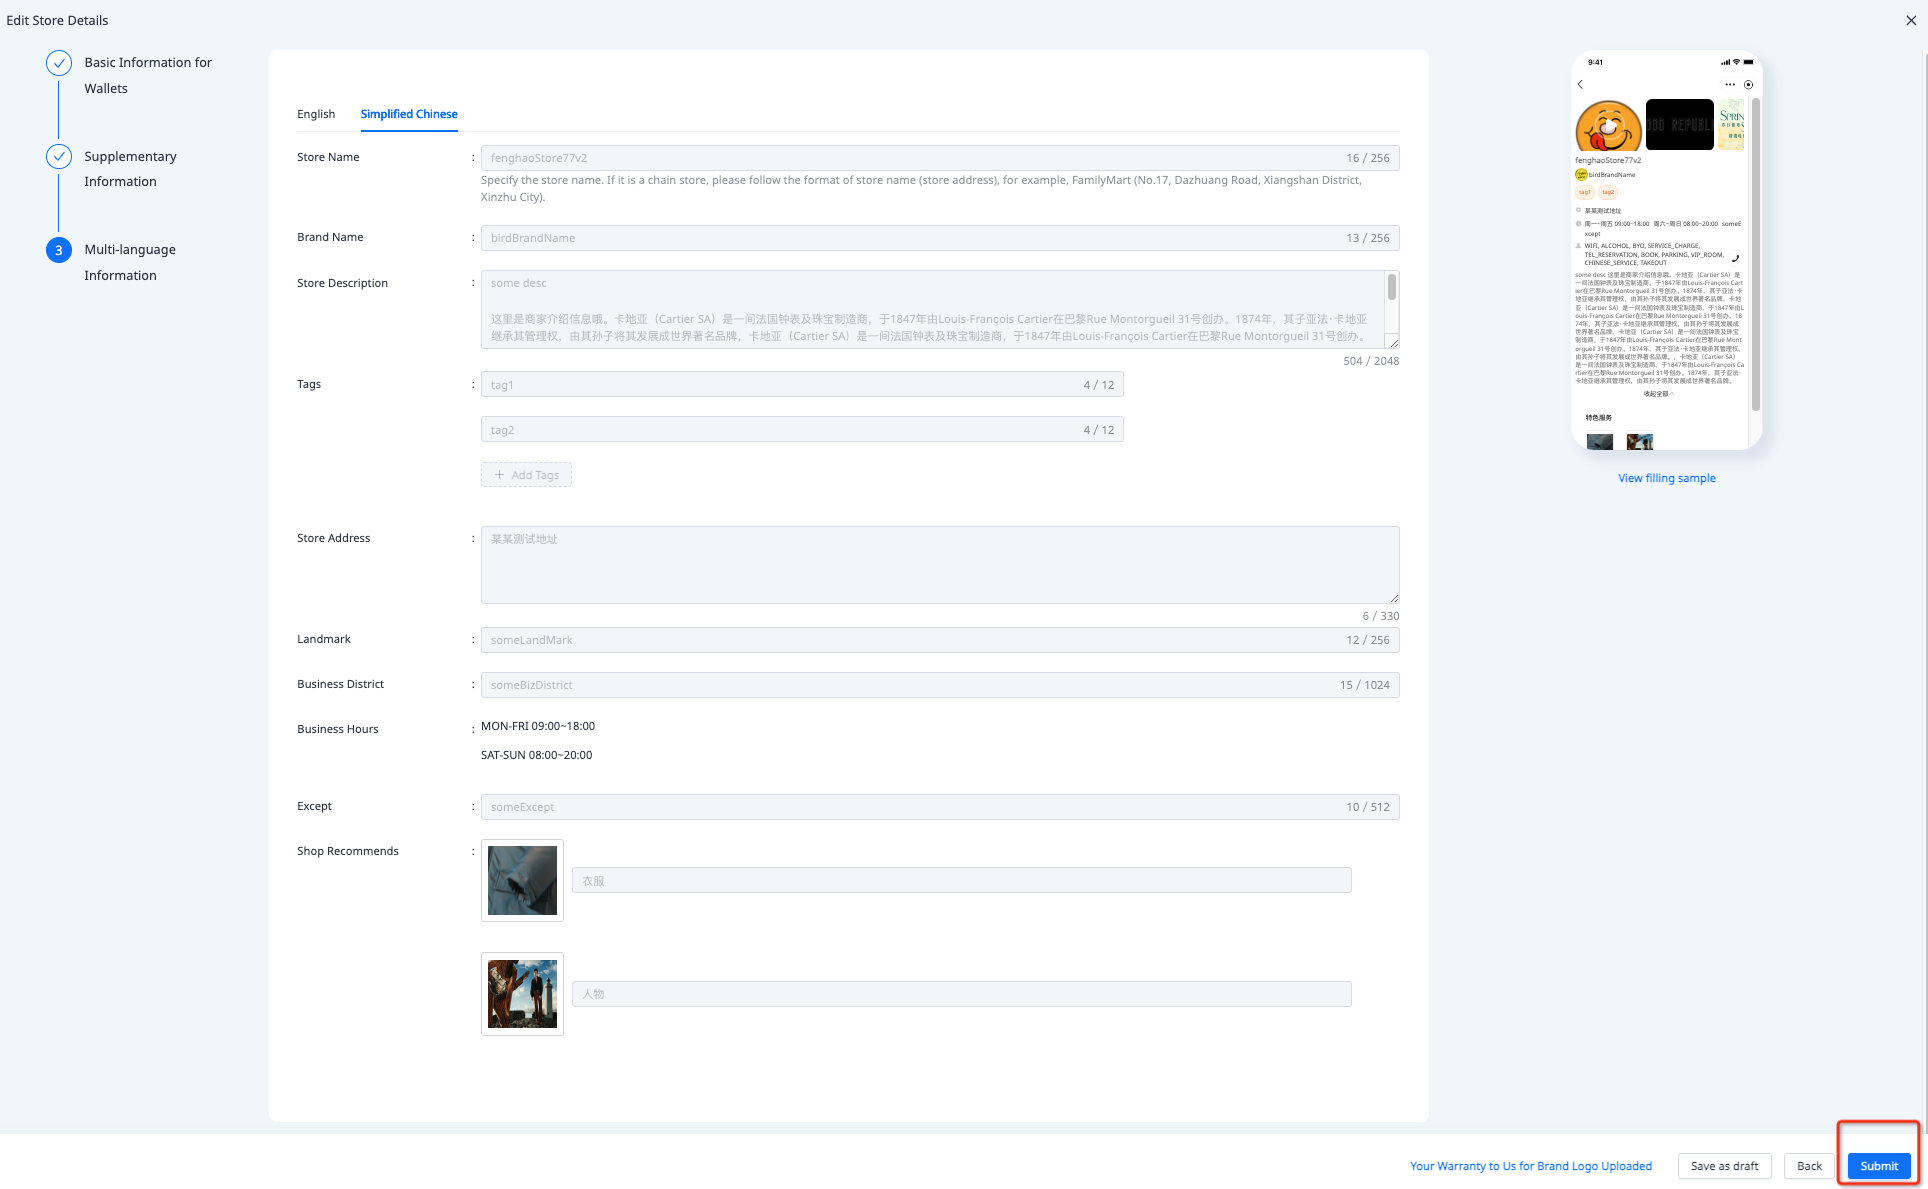Click the step 3 Multi-language circle
The image size is (1928, 1189).
pos(59,250)
